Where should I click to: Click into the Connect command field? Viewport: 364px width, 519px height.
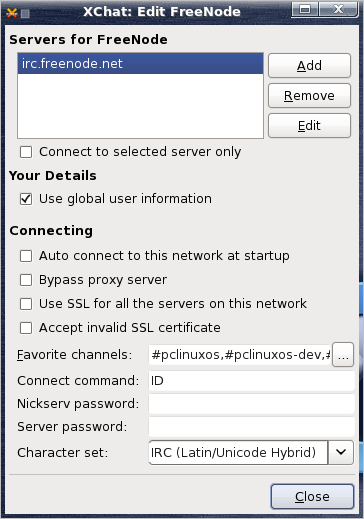point(251,381)
